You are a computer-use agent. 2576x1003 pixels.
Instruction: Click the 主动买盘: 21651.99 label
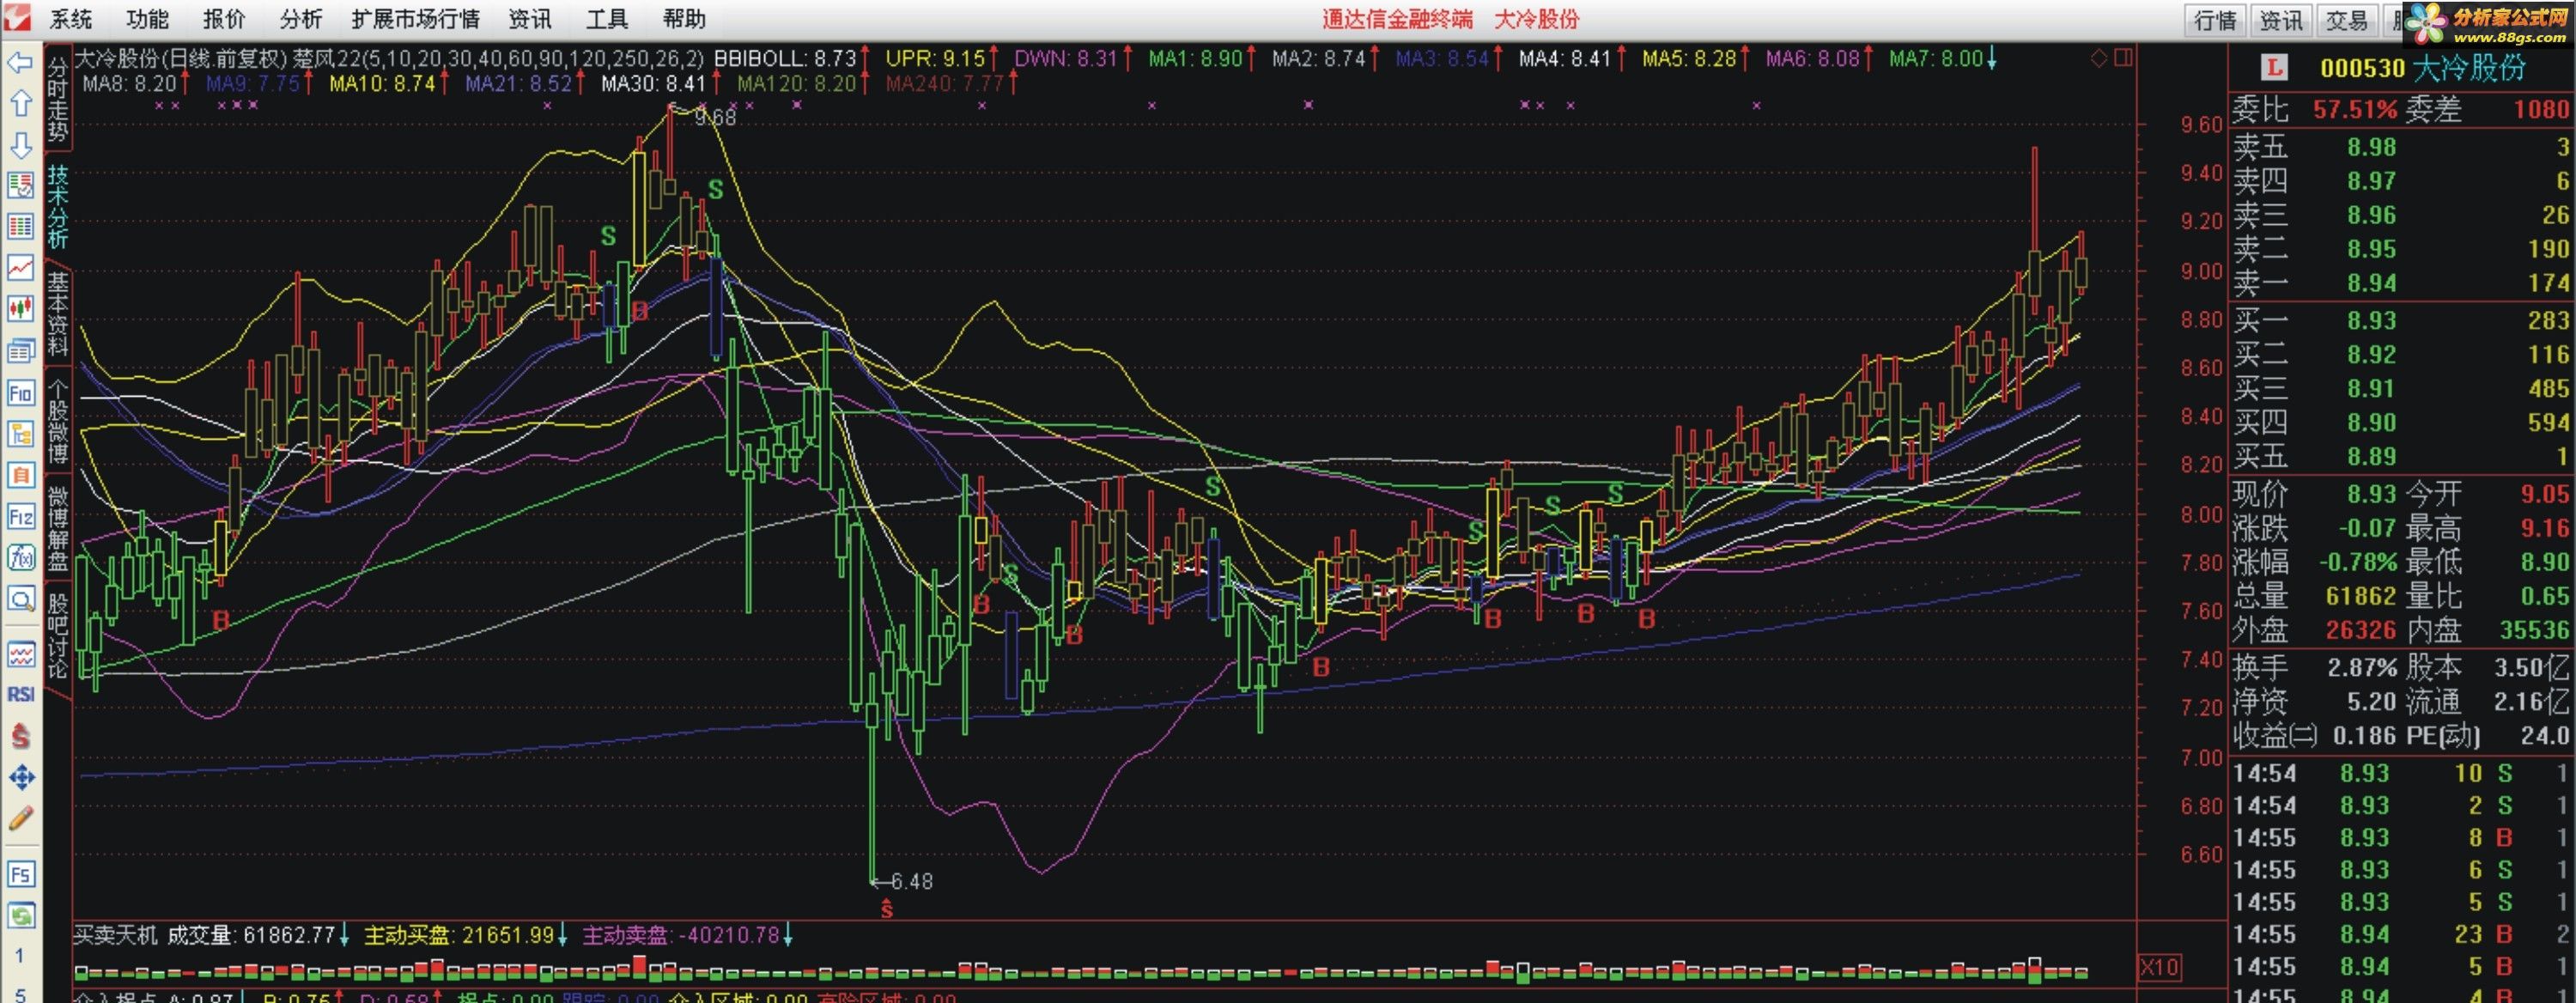click(x=458, y=935)
